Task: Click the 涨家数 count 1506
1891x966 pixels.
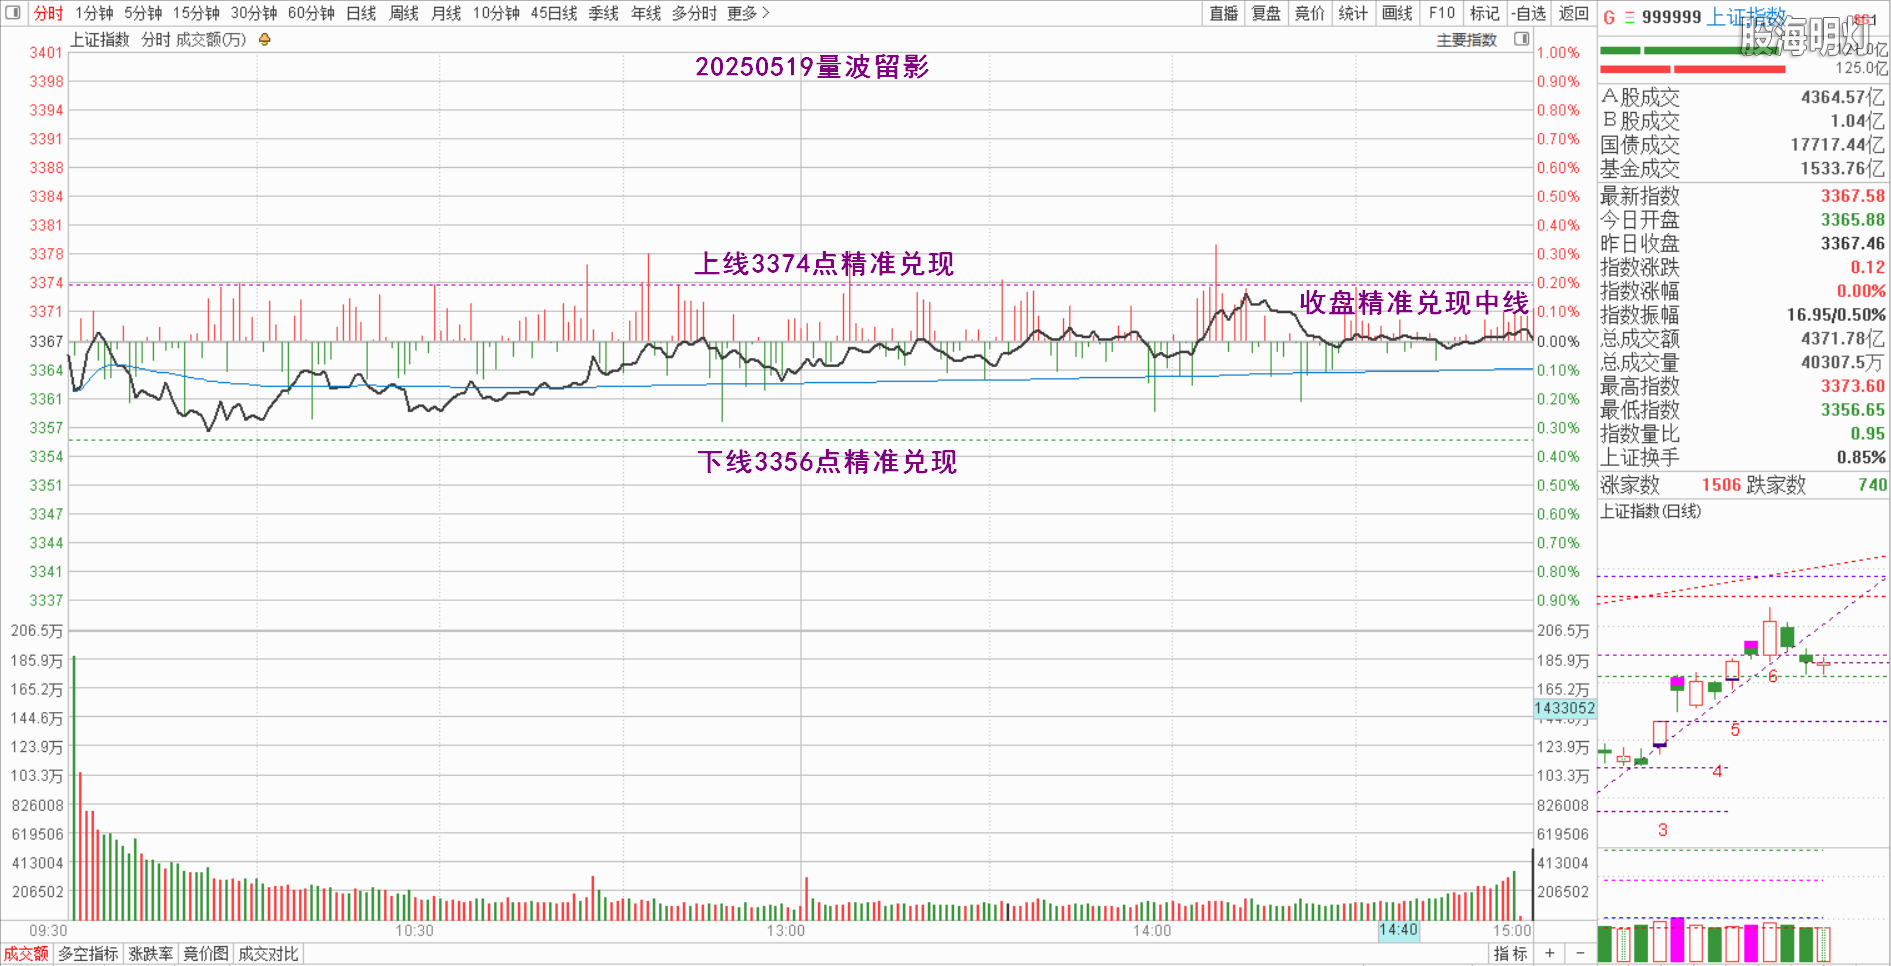Action: point(1721,485)
